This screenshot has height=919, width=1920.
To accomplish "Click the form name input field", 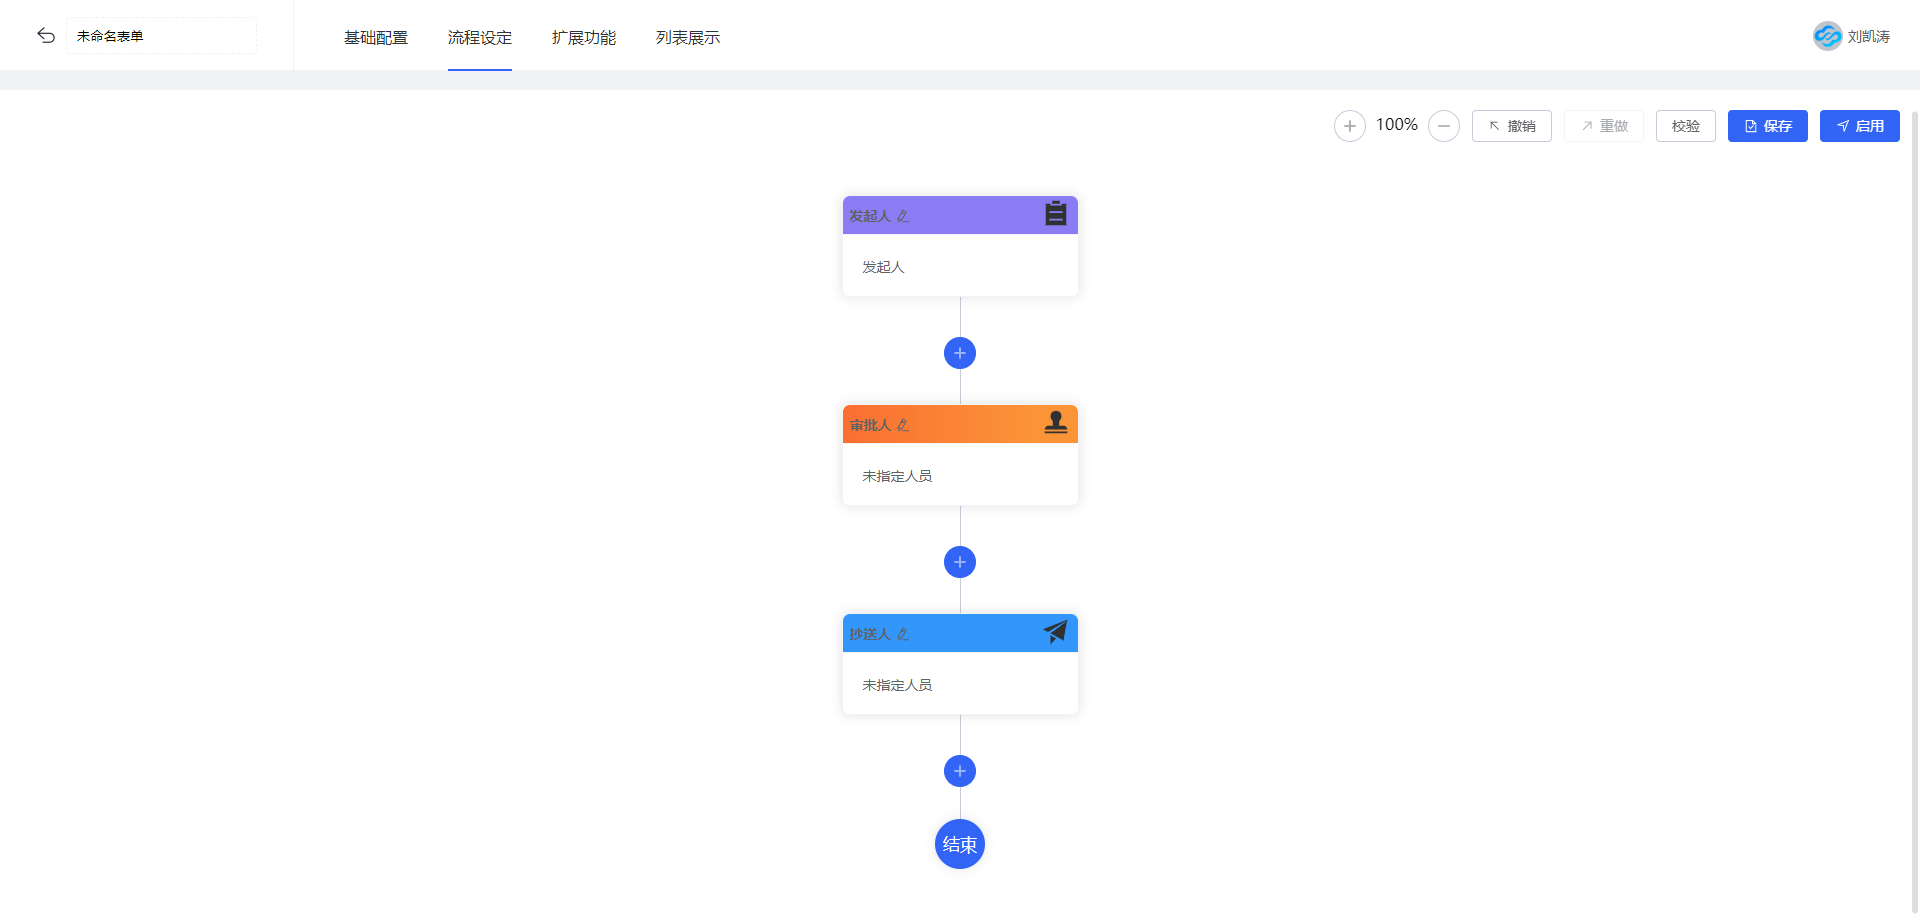I will click(x=161, y=36).
